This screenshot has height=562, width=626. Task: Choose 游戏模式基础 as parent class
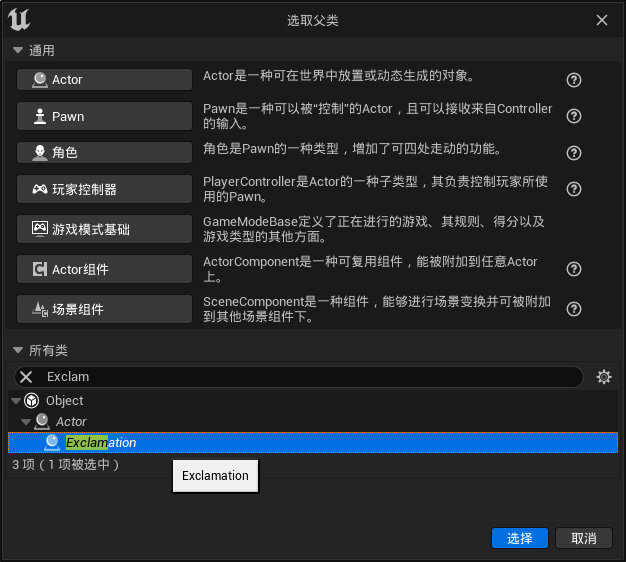pos(104,229)
